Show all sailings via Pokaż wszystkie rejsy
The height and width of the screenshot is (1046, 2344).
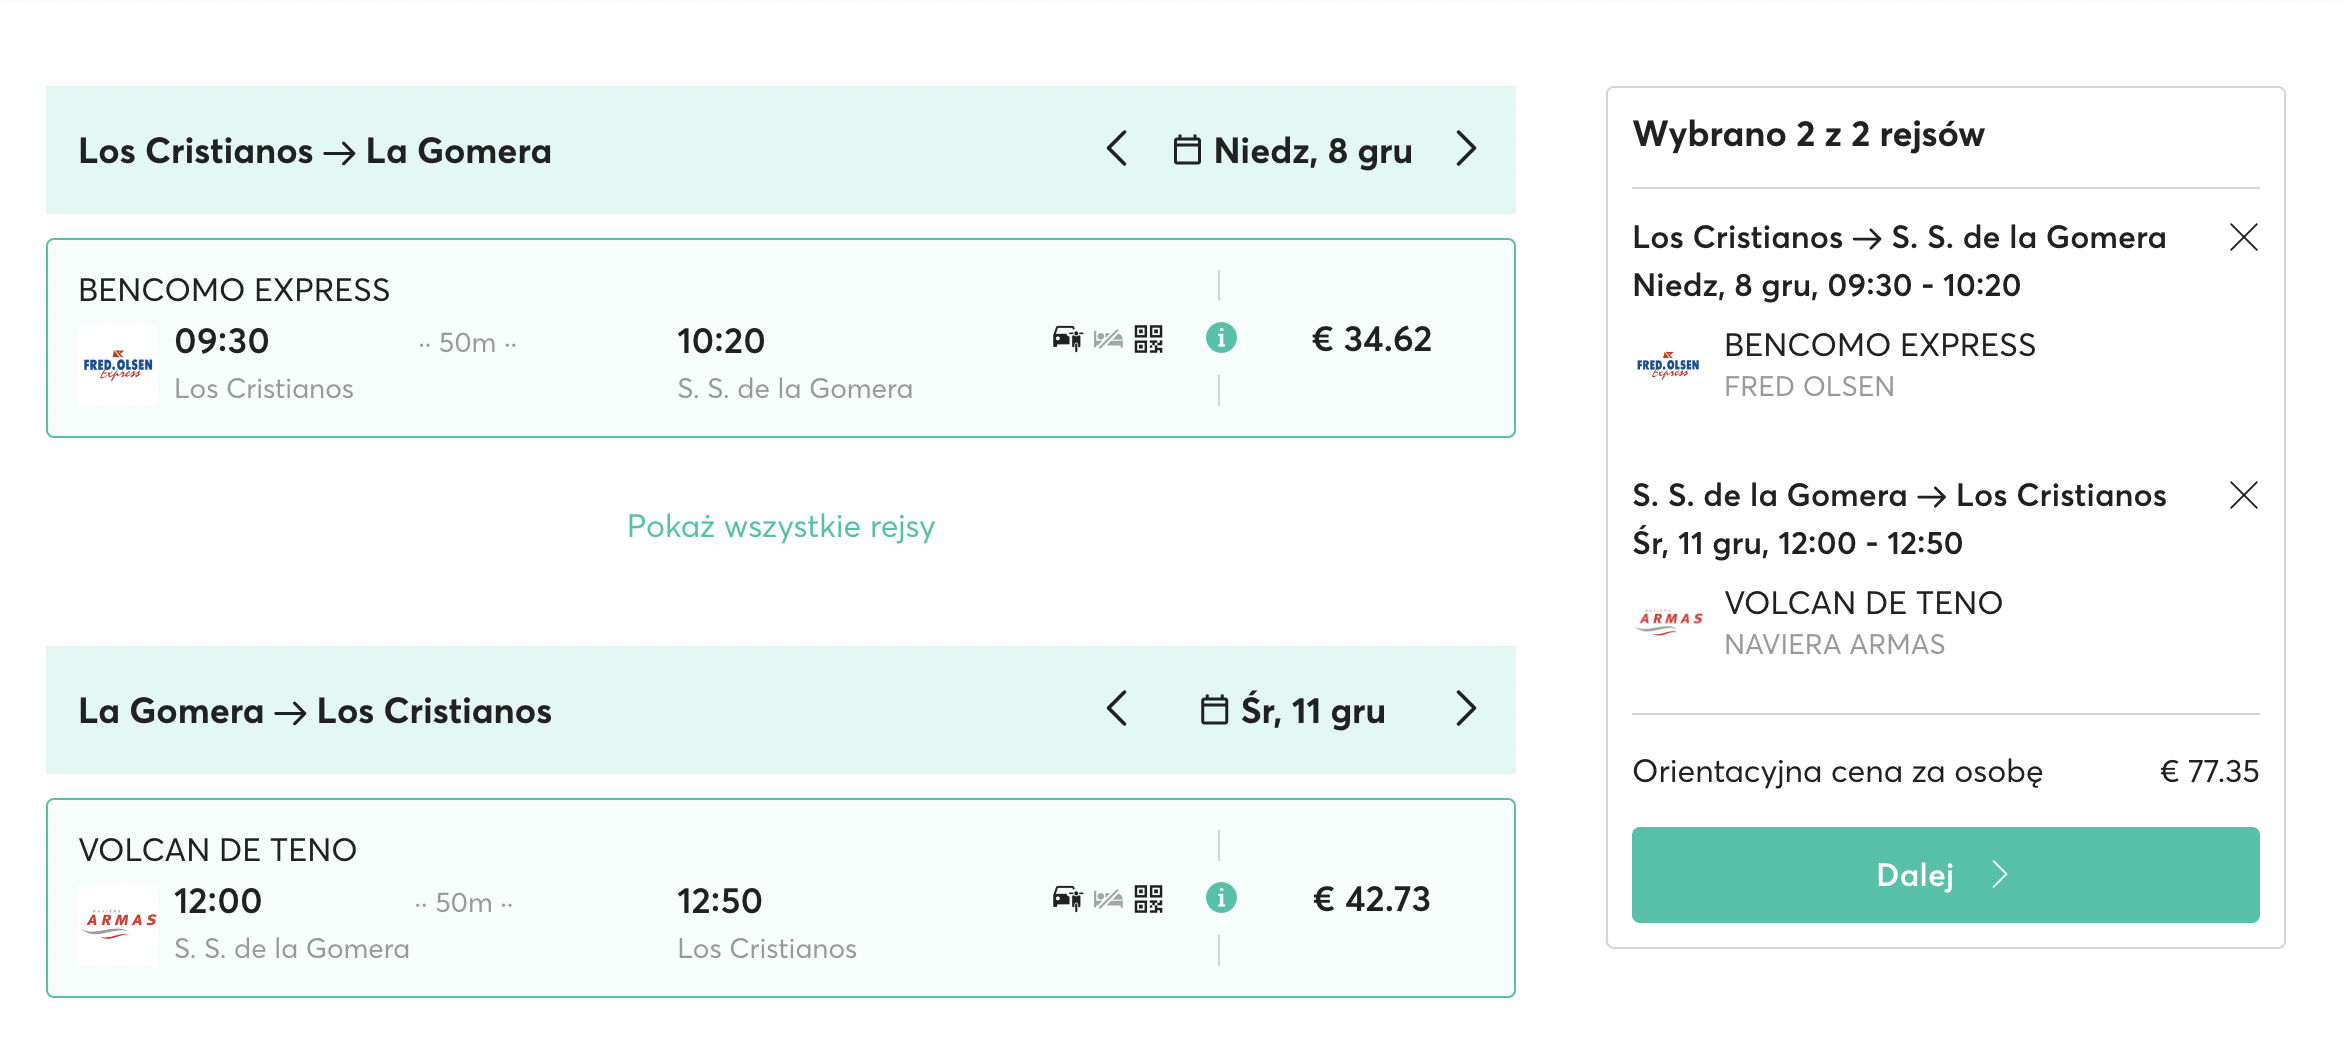(x=781, y=526)
